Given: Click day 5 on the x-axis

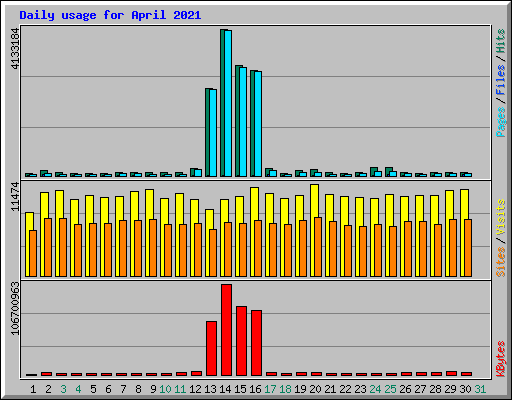Looking at the screenshot, I should [93, 389].
